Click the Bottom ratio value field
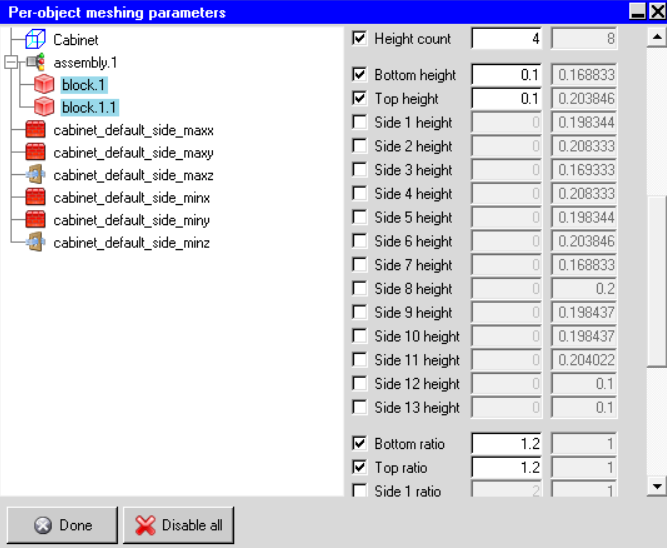 (x=507, y=444)
